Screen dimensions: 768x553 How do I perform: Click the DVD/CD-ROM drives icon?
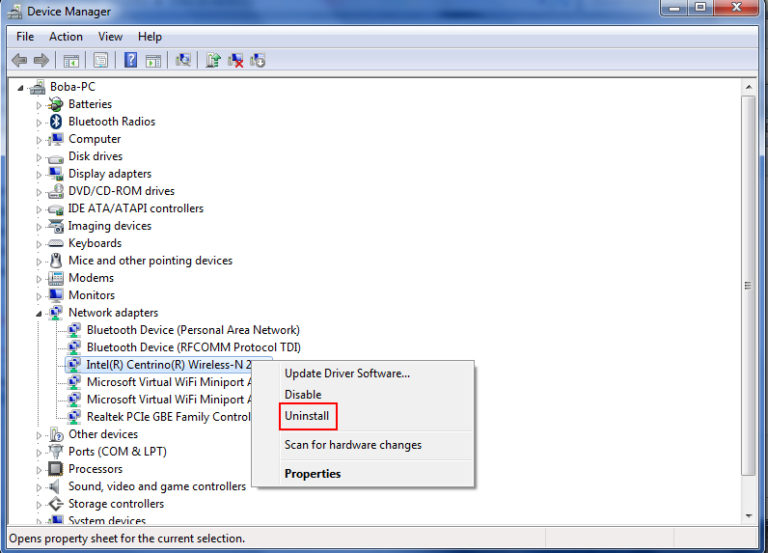[x=55, y=191]
